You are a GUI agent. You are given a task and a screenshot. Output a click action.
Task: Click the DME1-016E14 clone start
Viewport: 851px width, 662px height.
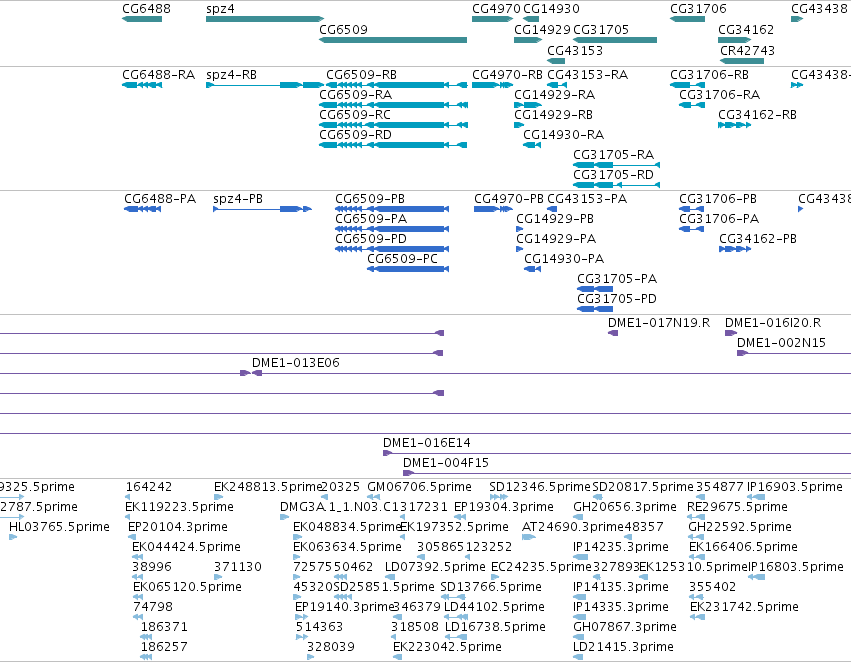point(388,453)
